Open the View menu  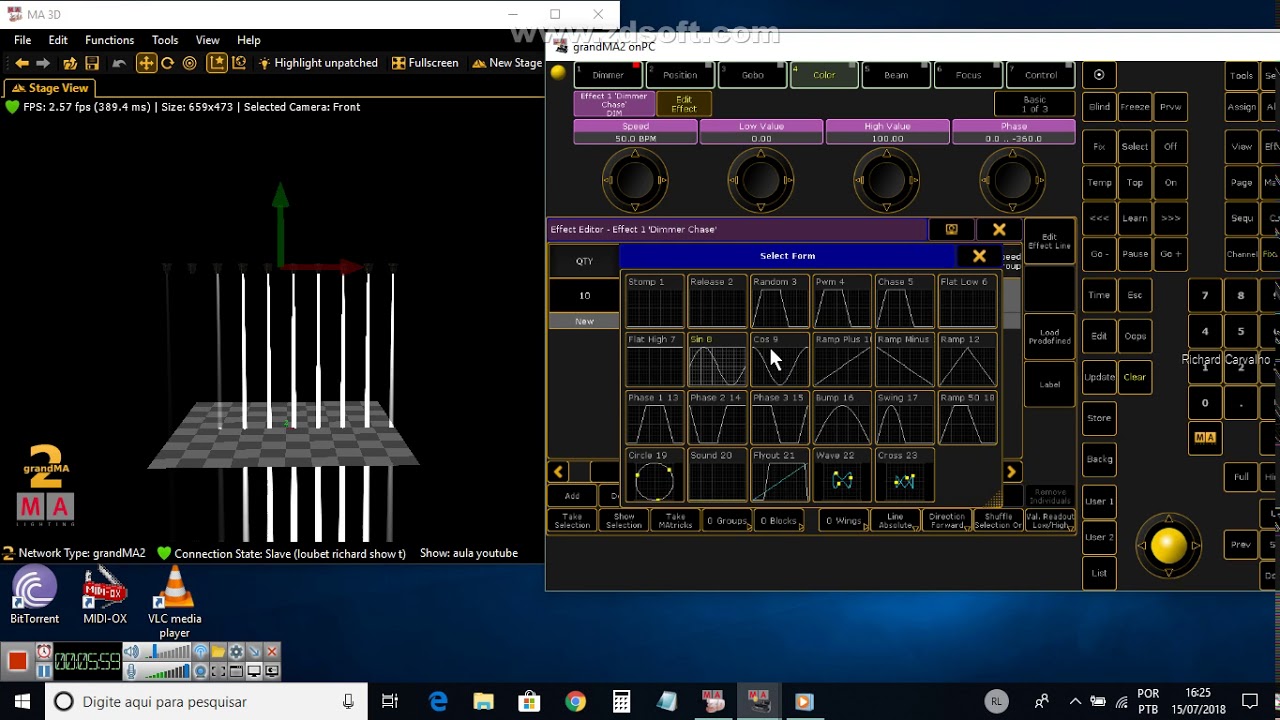(207, 40)
